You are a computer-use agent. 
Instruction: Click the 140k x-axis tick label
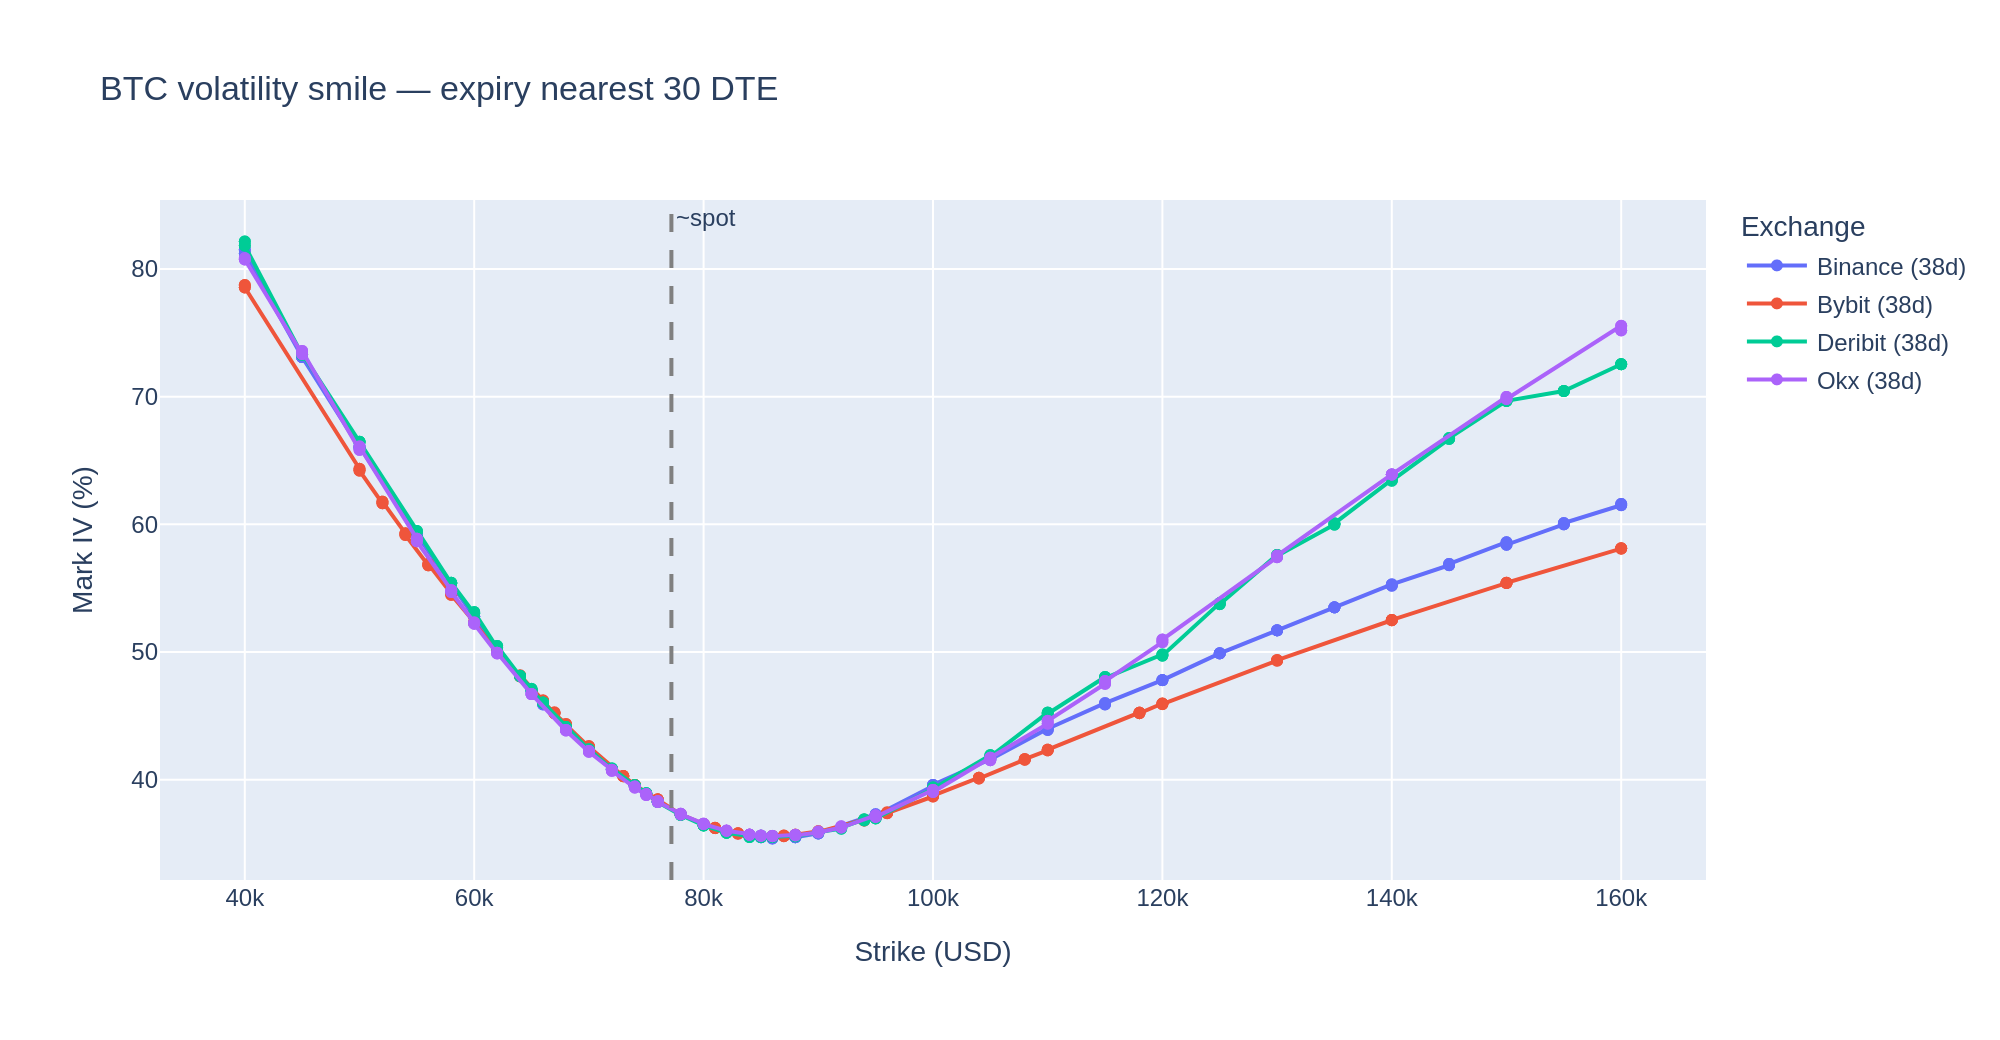(x=1391, y=899)
